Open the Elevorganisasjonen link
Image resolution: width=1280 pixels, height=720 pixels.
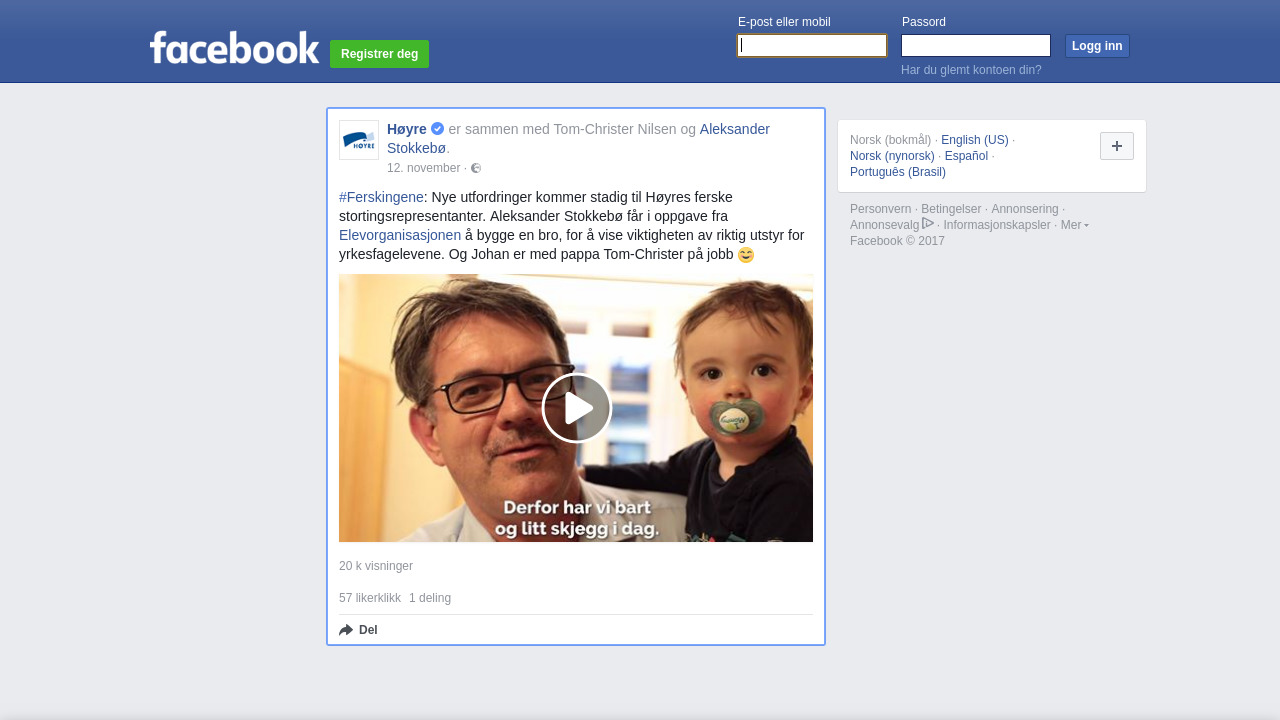tap(400, 235)
